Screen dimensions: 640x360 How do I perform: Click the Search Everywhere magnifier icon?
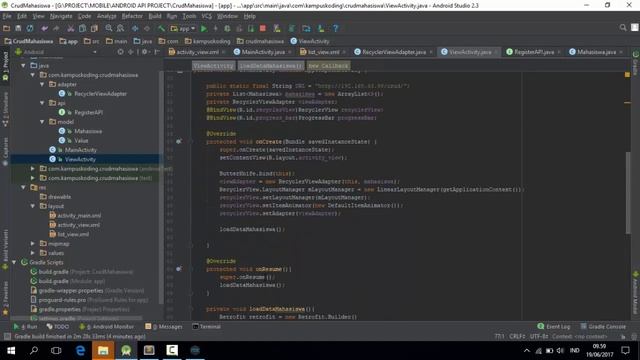tap(623, 27)
